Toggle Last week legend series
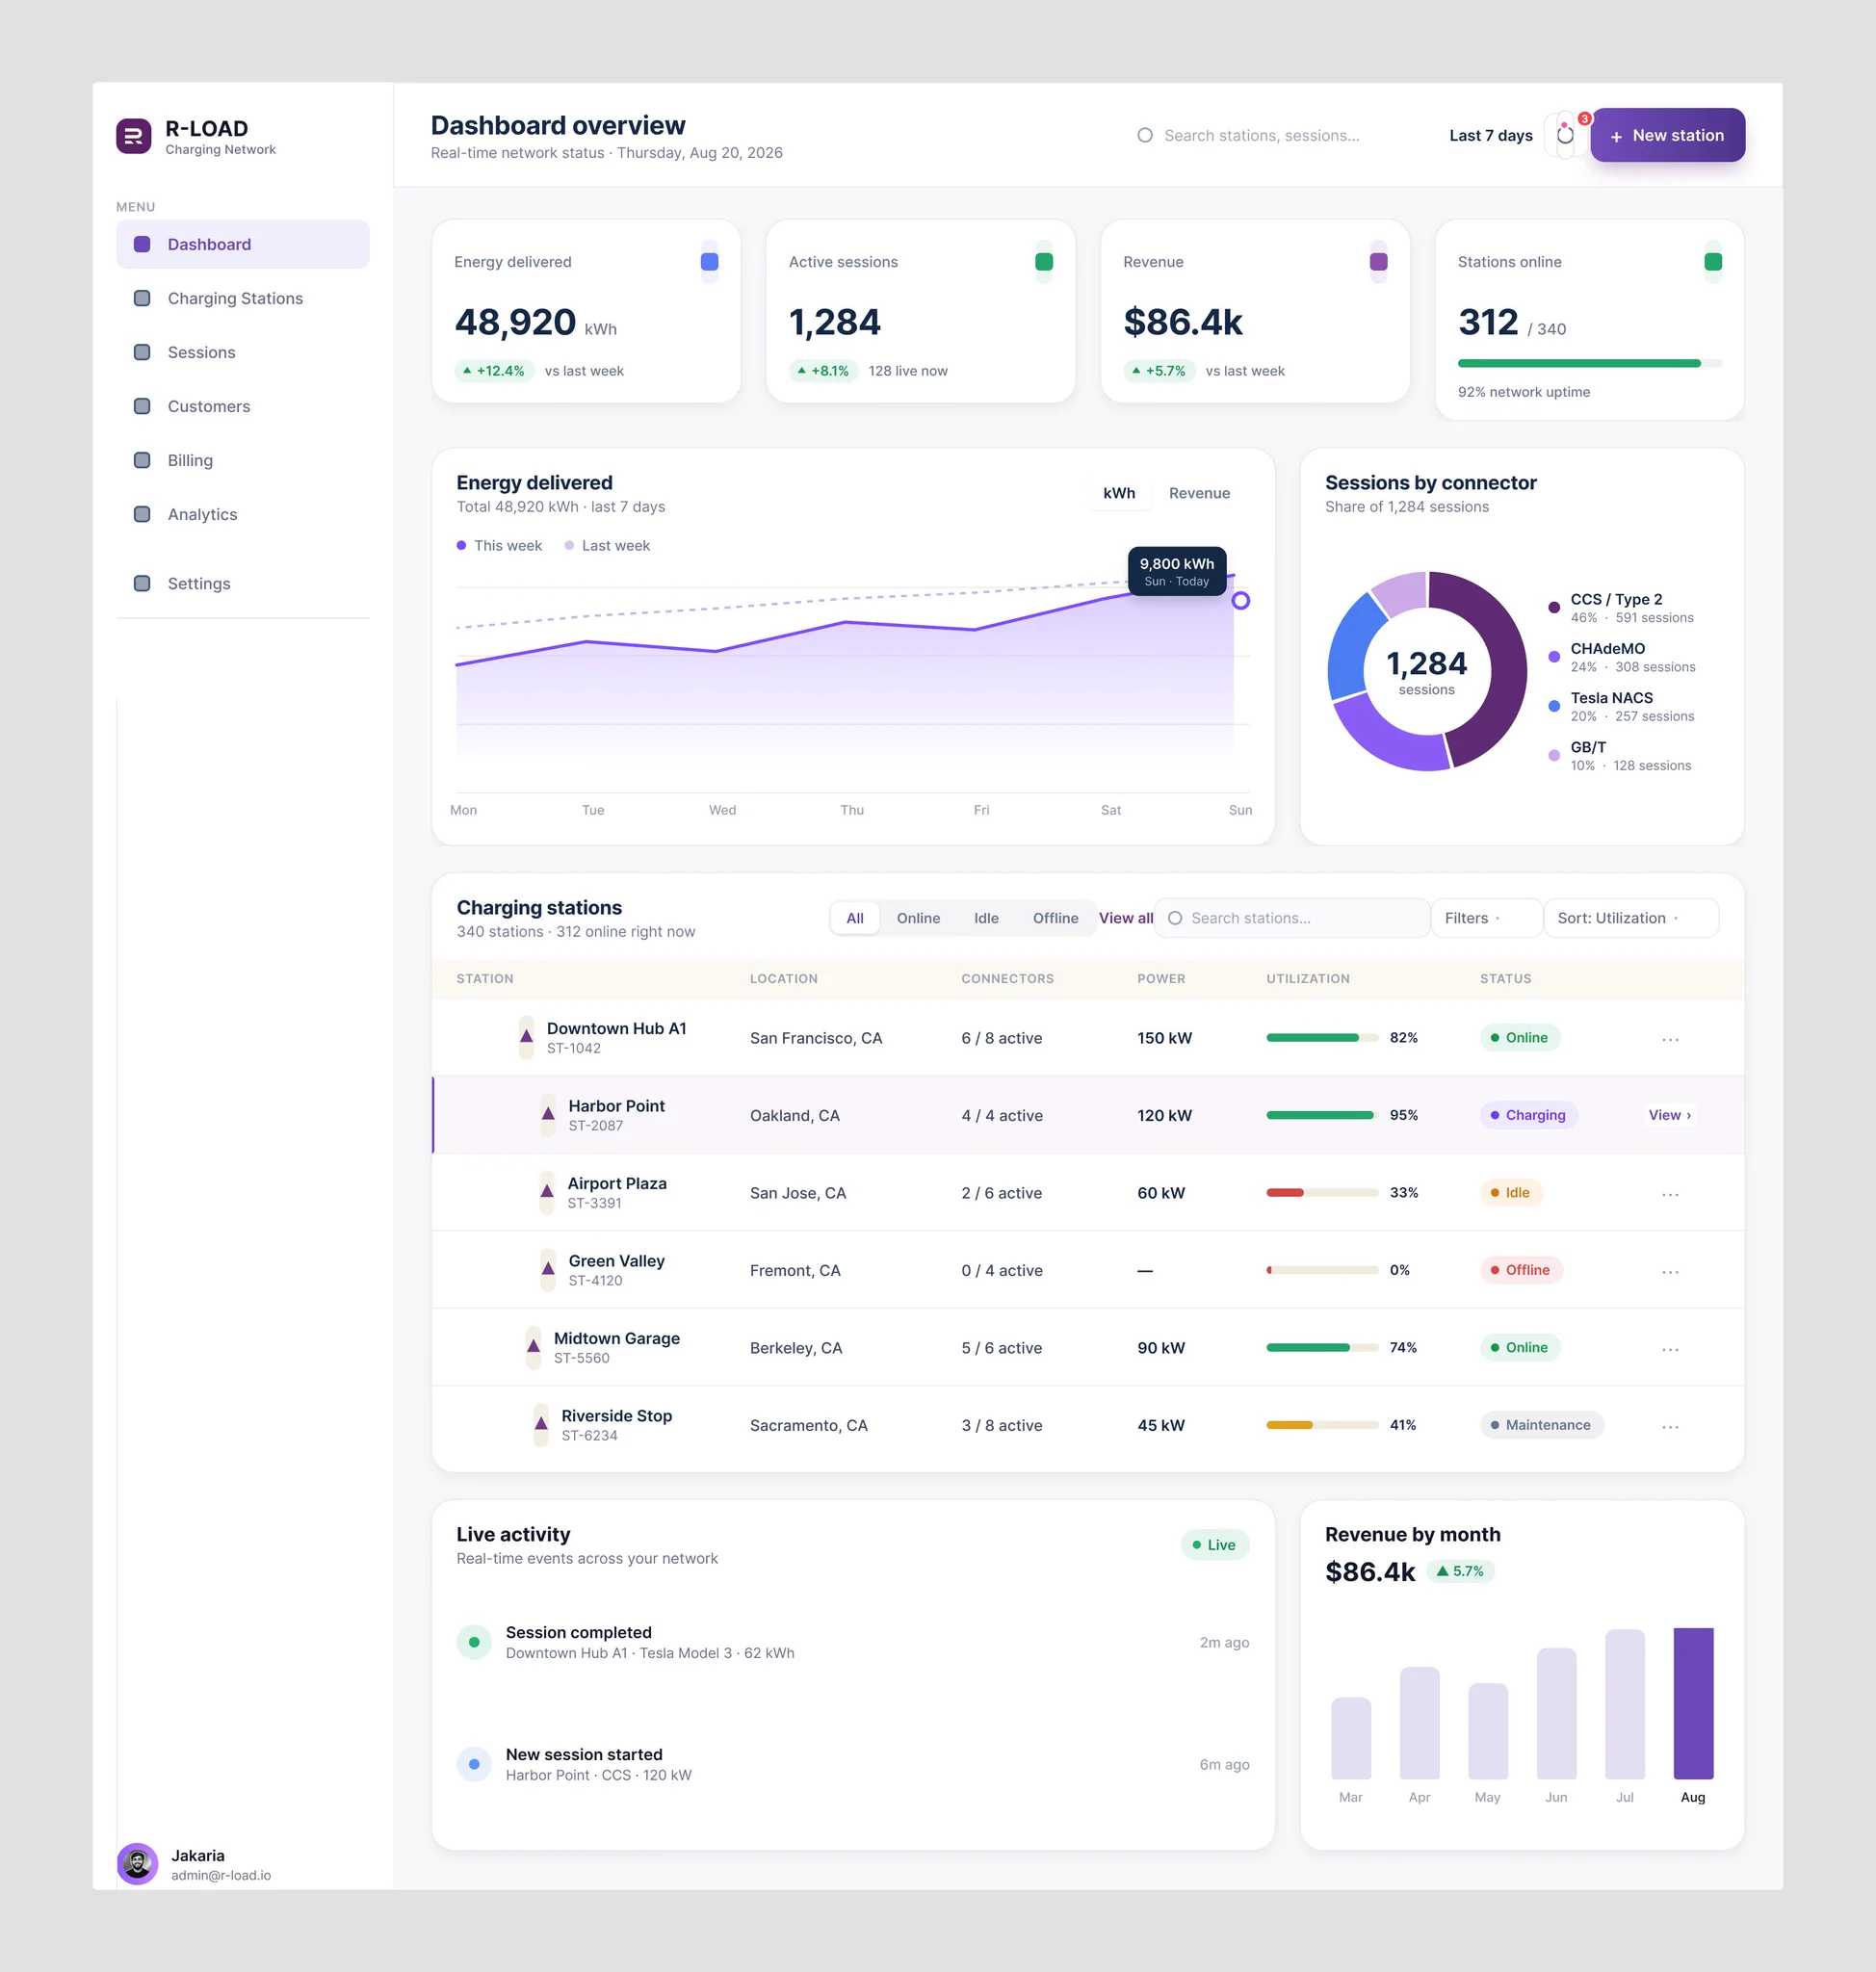The width and height of the screenshot is (1876, 1972). pyautogui.click(x=607, y=546)
